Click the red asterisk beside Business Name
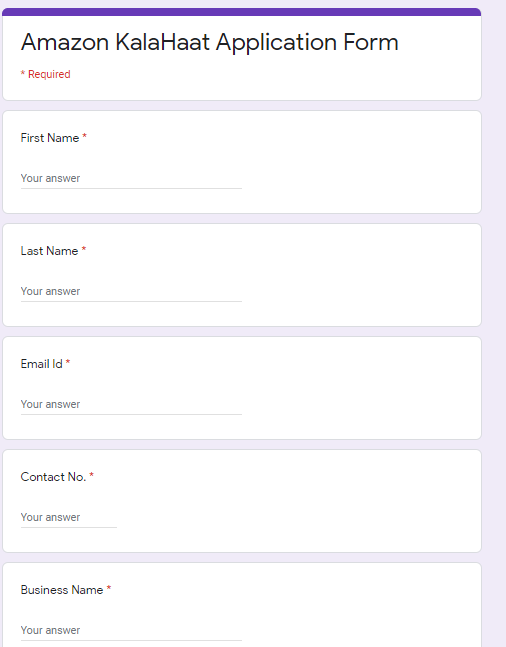The height and width of the screenshot is (647, 506). click(109, 588)
